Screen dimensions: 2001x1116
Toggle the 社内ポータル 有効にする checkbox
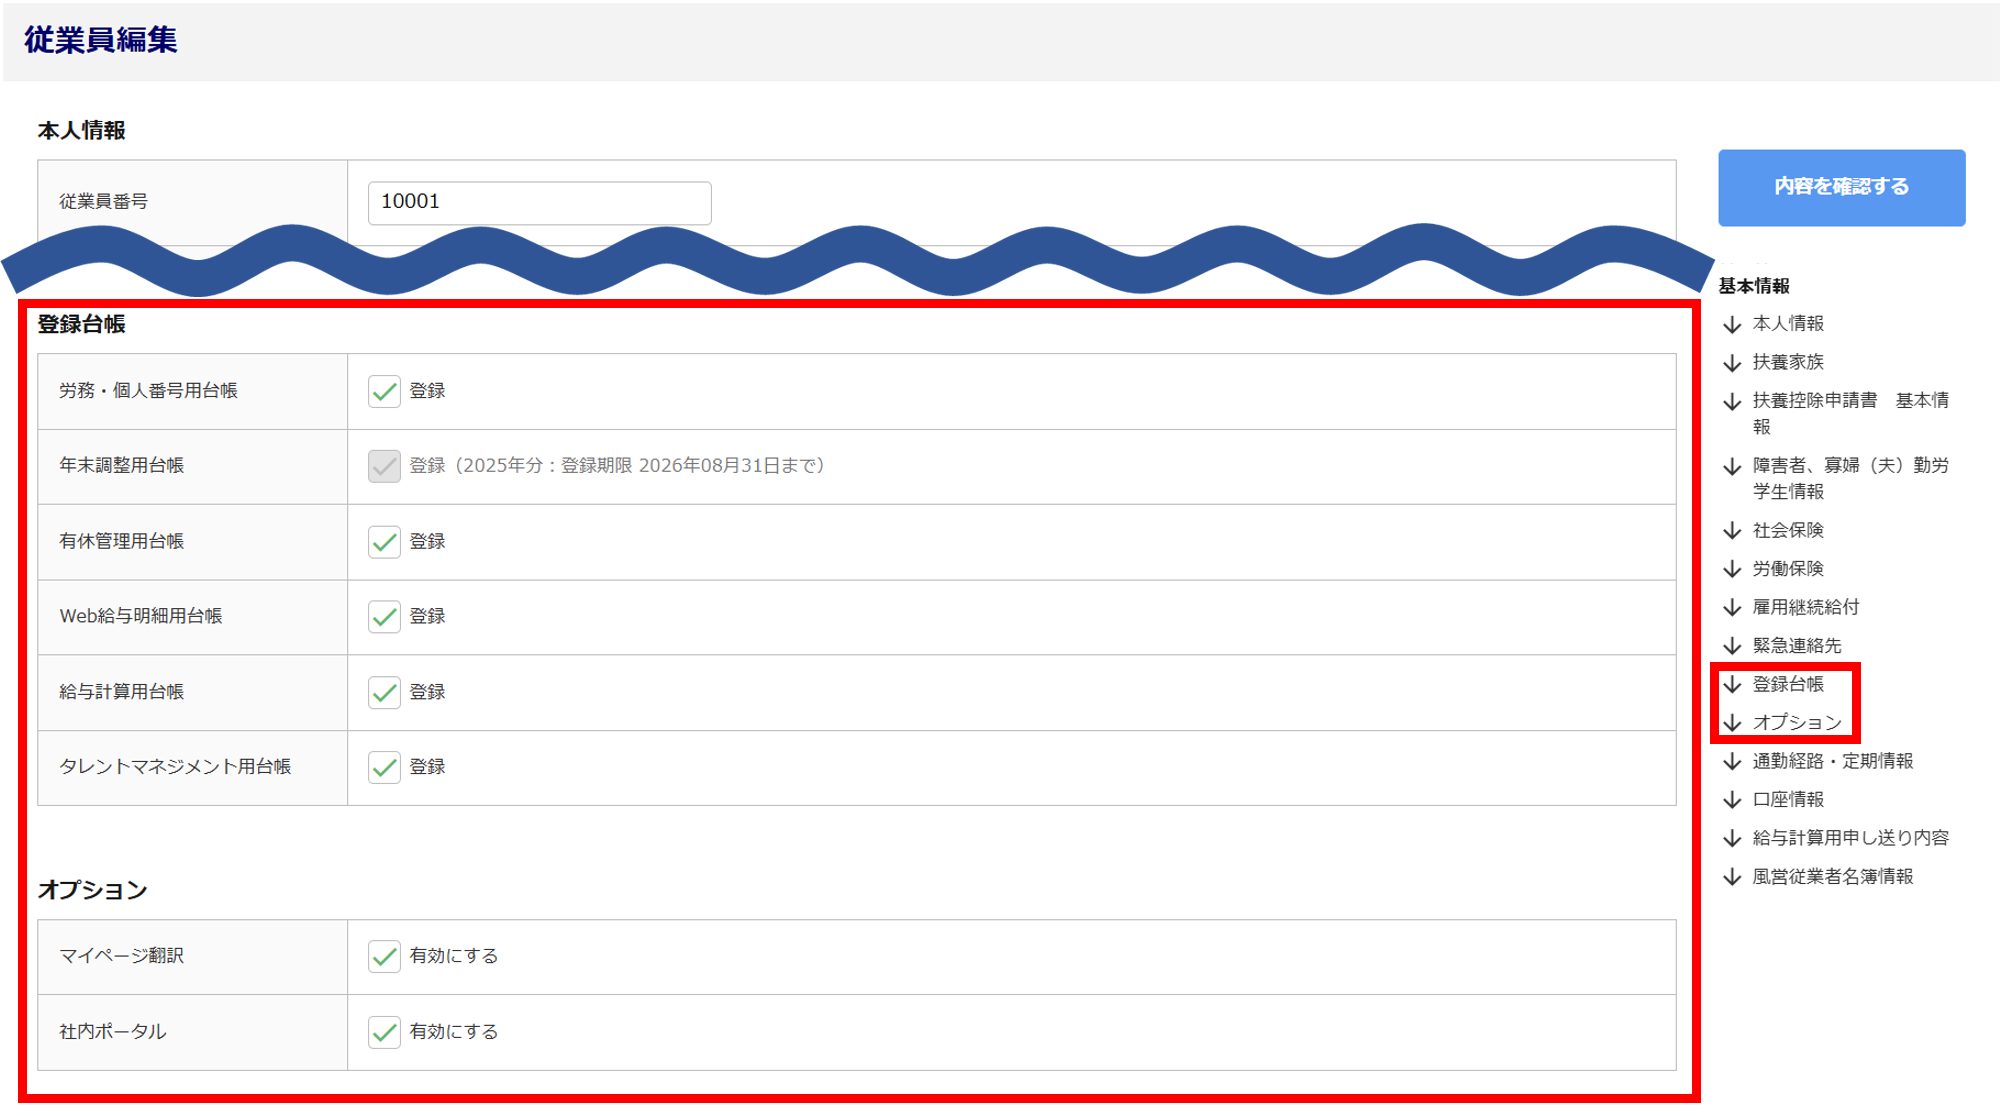[x=384, y=1032]
